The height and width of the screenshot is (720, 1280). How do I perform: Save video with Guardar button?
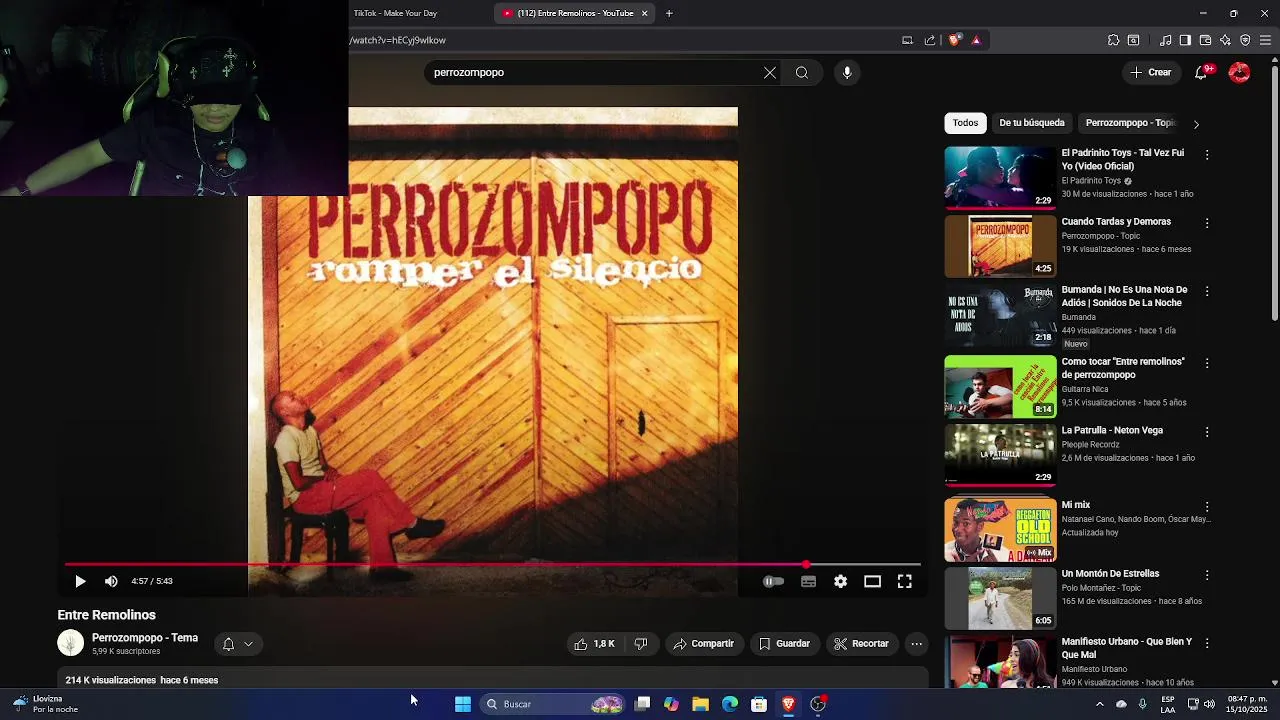784,644
